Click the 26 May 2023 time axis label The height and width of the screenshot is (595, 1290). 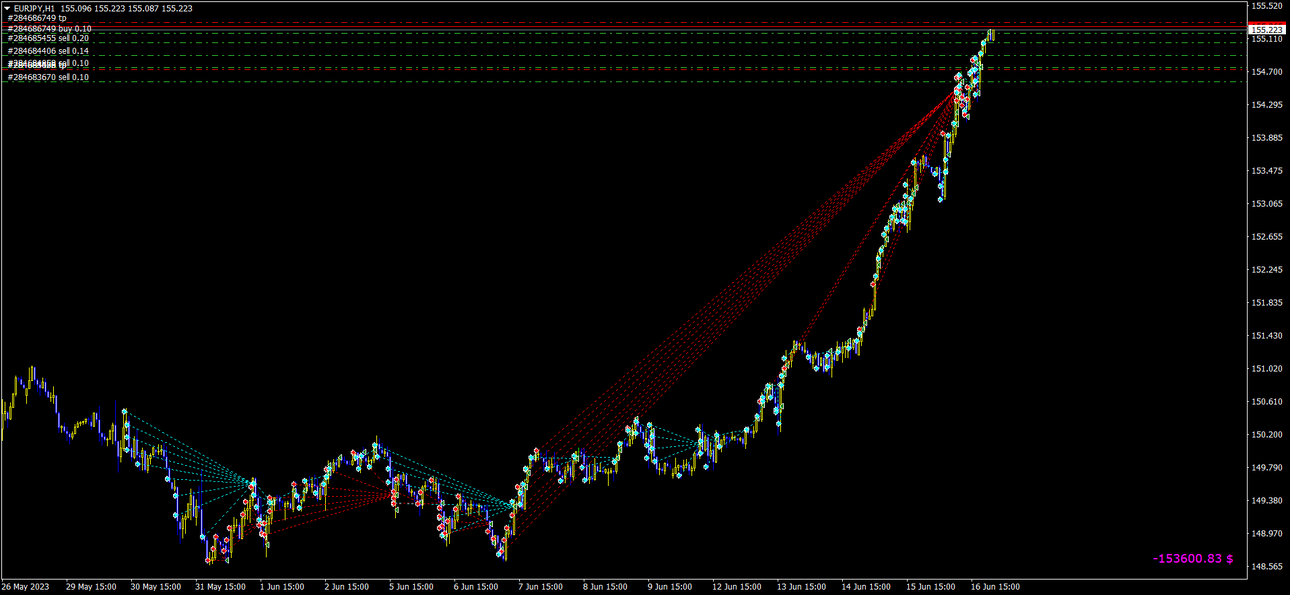coord(26,587)
